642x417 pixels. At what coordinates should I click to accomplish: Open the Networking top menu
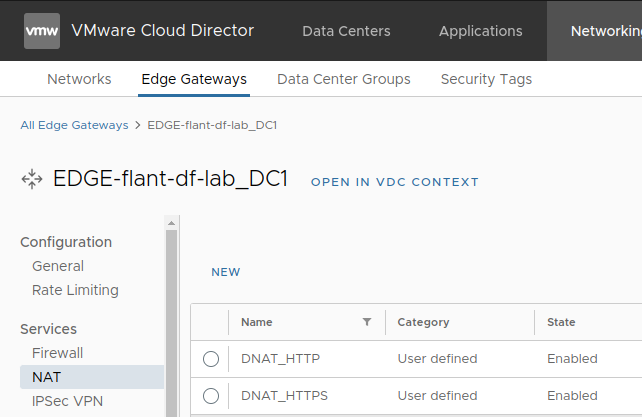pos(605,31)
